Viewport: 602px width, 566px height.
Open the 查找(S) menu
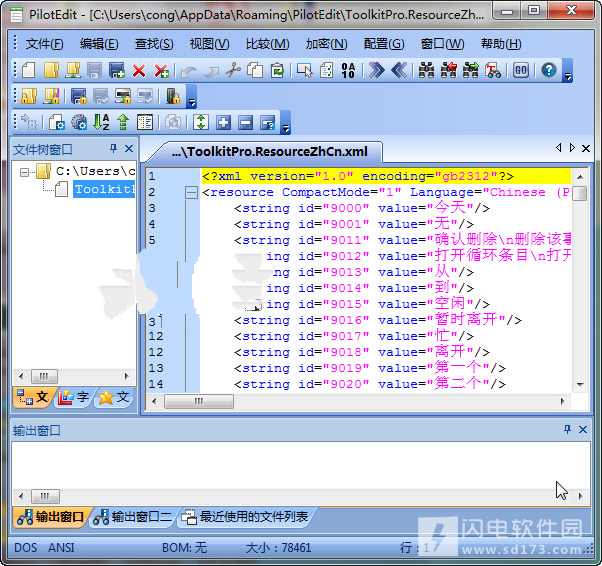click(x=154, y=44)
